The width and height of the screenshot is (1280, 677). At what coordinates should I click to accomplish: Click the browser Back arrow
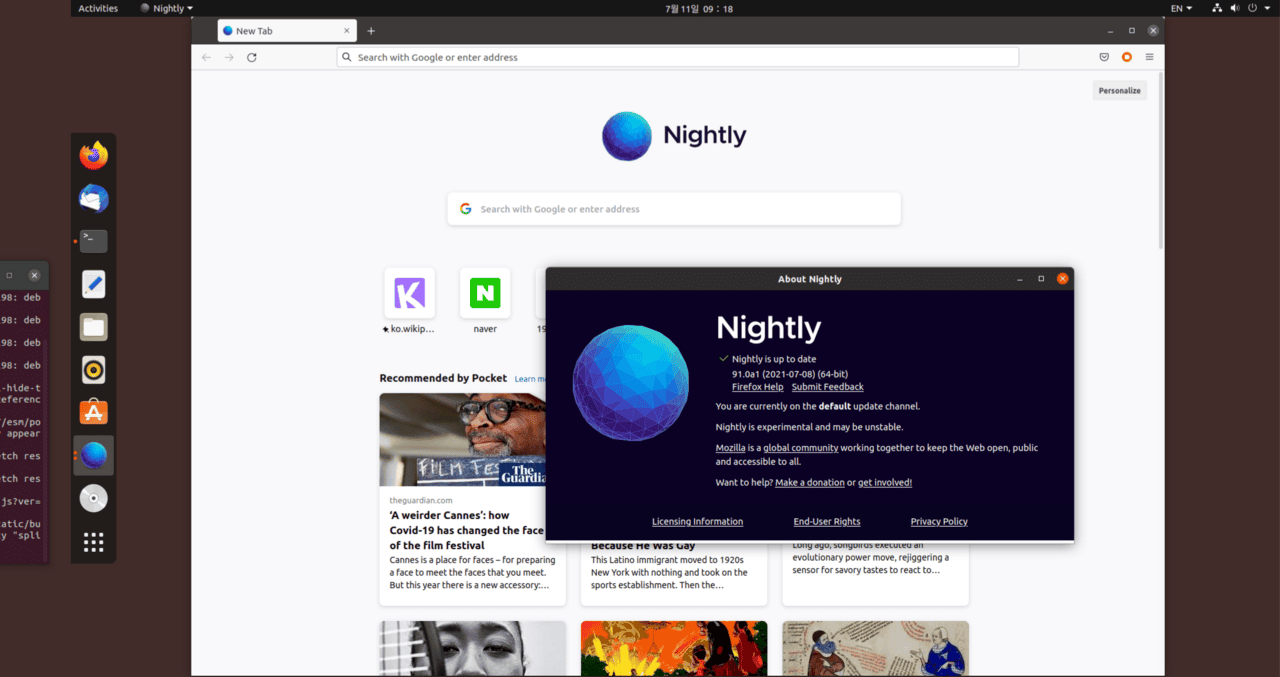point(206,57)
